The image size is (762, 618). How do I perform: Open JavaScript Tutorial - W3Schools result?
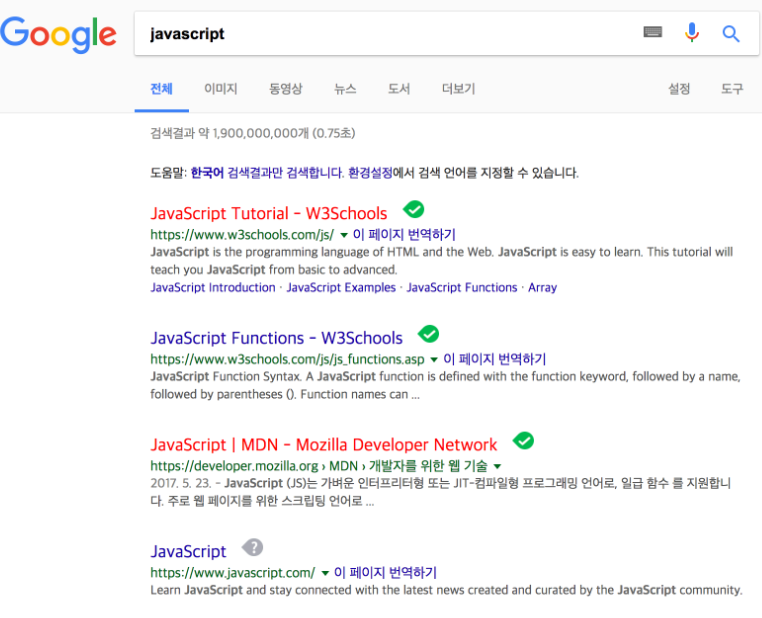click(x=268, y=213)
